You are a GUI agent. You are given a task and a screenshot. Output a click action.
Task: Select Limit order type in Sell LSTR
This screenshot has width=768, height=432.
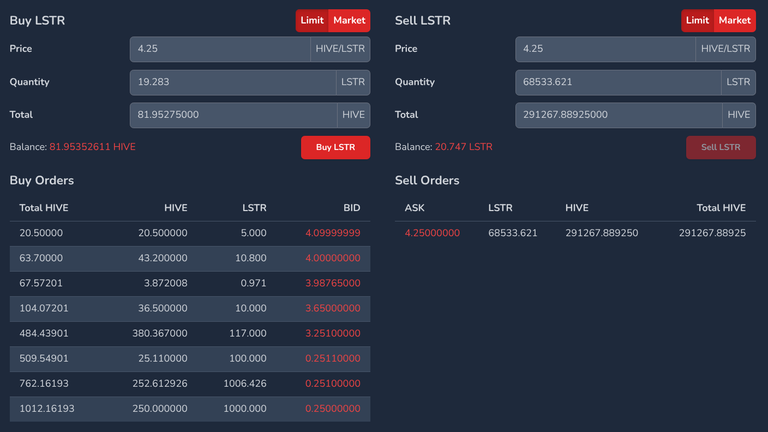(x=697, y=21)
